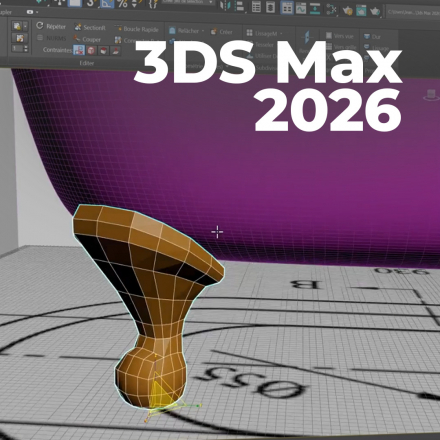Select the highlighted Select and Manipulate tool

click(x=75, y=3)
